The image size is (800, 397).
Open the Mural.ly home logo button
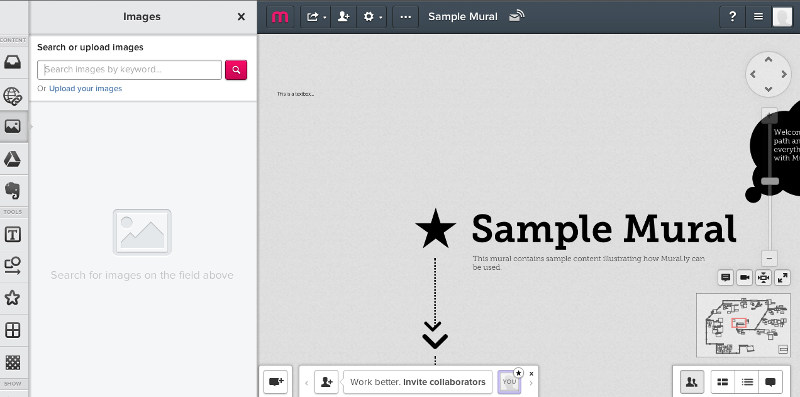[280, 17]
